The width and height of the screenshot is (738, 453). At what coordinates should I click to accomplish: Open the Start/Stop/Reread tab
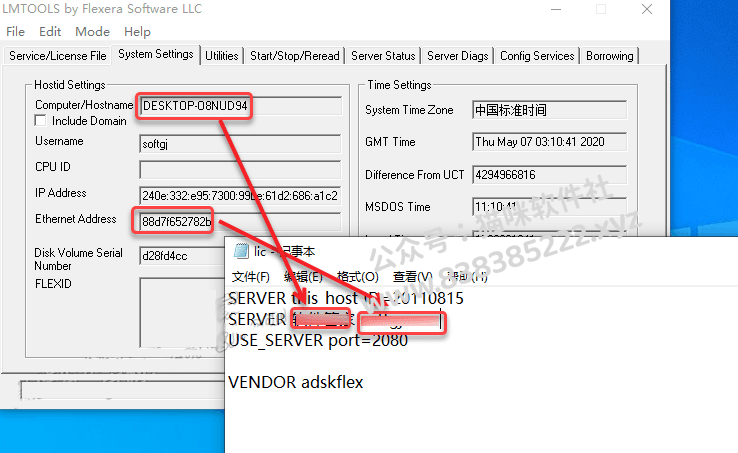click(295, 56)
